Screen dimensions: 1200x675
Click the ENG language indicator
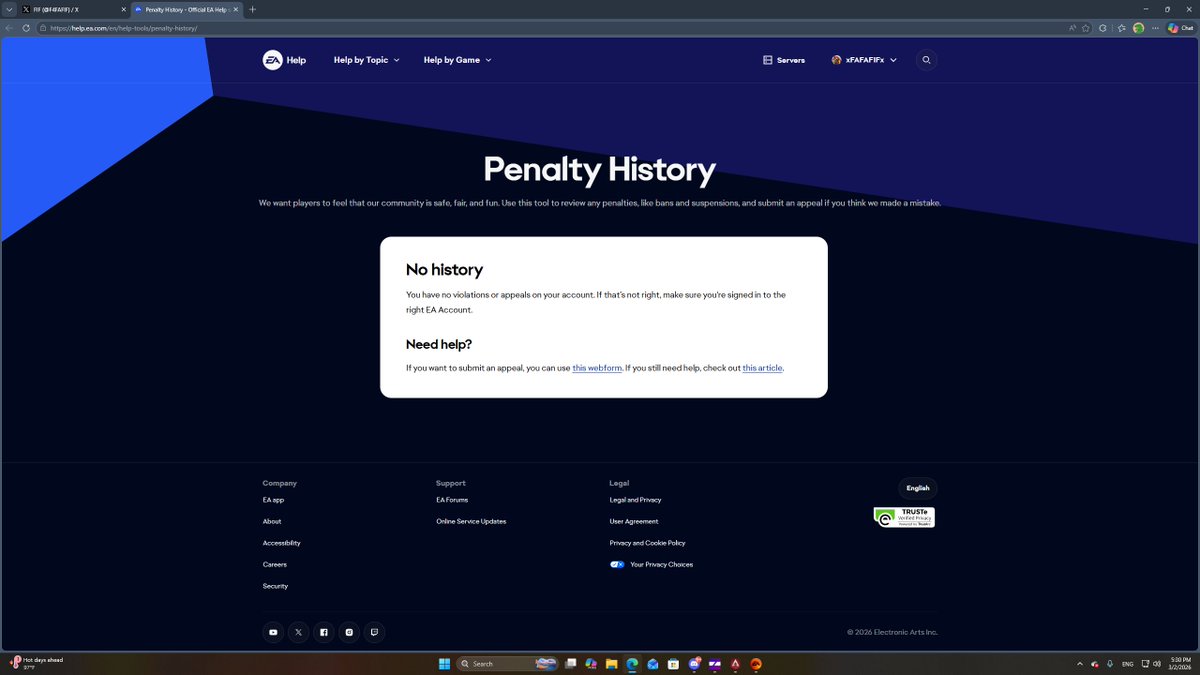(1128, 664)
